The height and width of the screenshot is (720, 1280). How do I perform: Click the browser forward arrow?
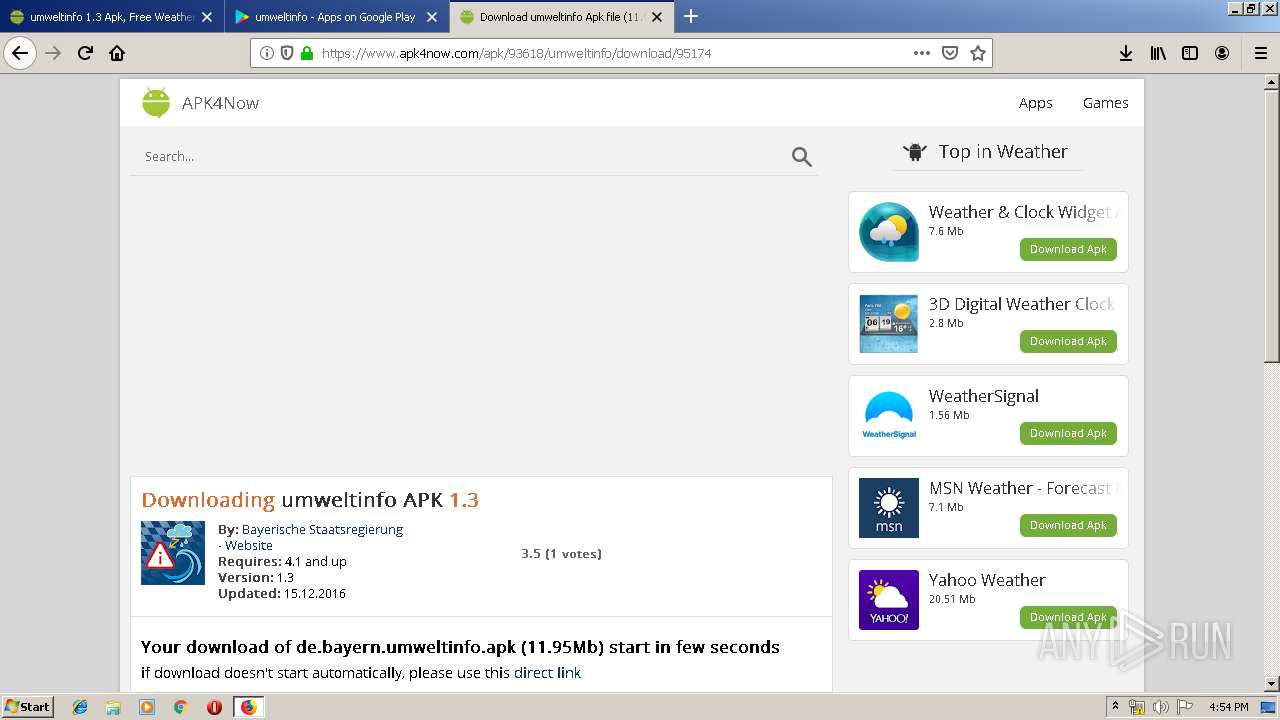53,53
